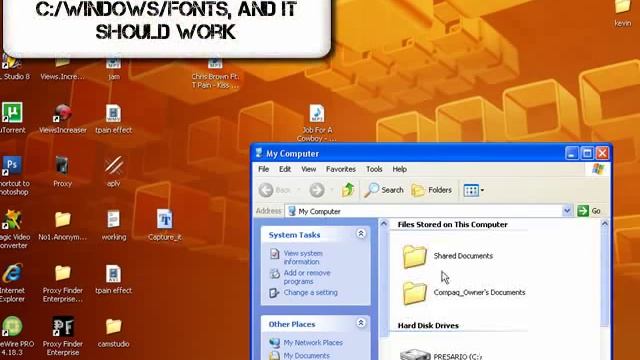Select the tpain effect file above camstudio
Viewport: 640px width, 360px height.
tap(113, 273)
